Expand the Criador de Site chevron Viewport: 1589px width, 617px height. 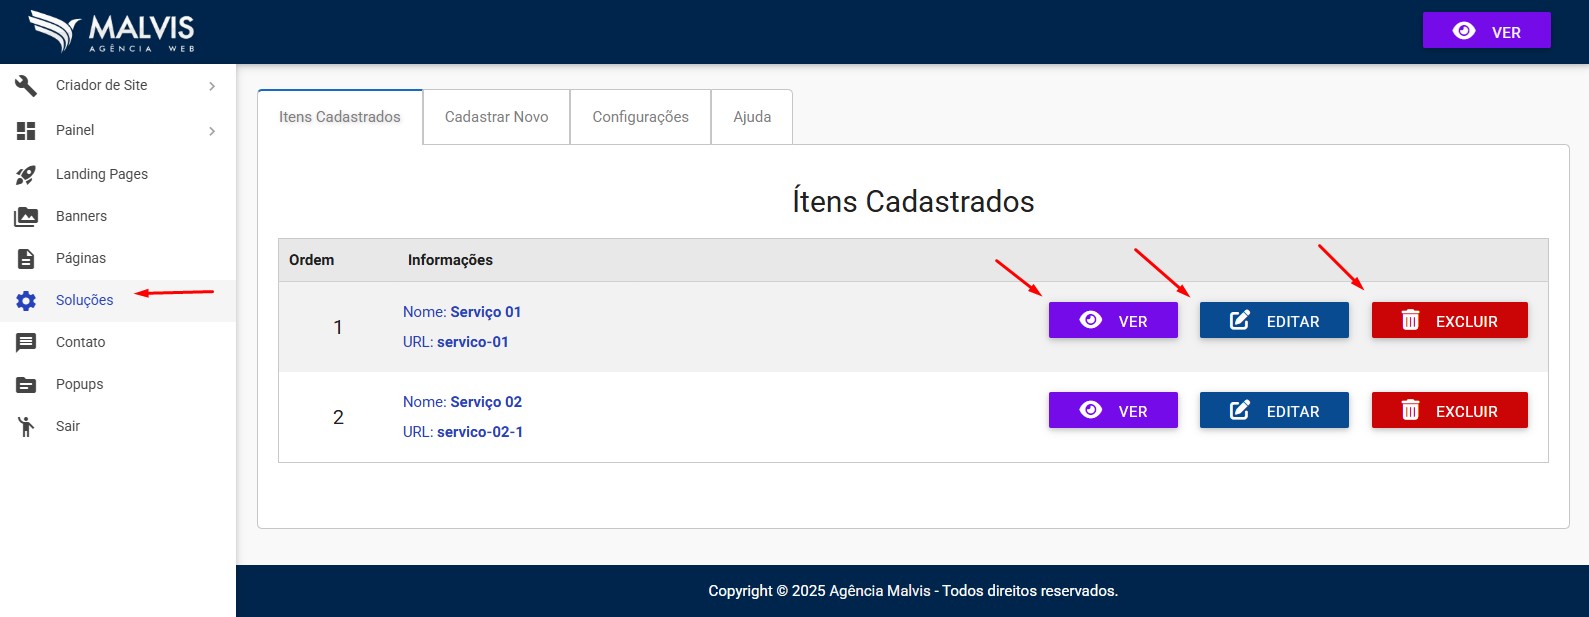click(x=212, y=87)
